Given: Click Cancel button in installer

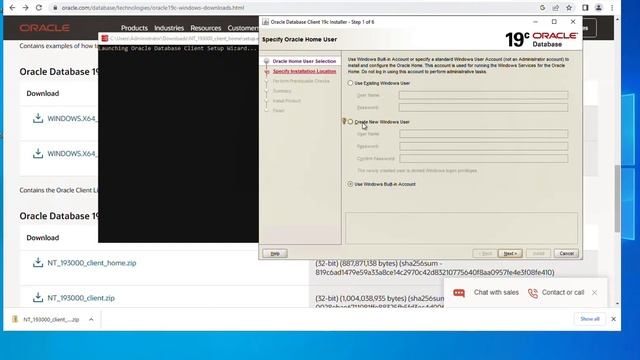Looking at the screenshot, I should [x=566, y=253].
